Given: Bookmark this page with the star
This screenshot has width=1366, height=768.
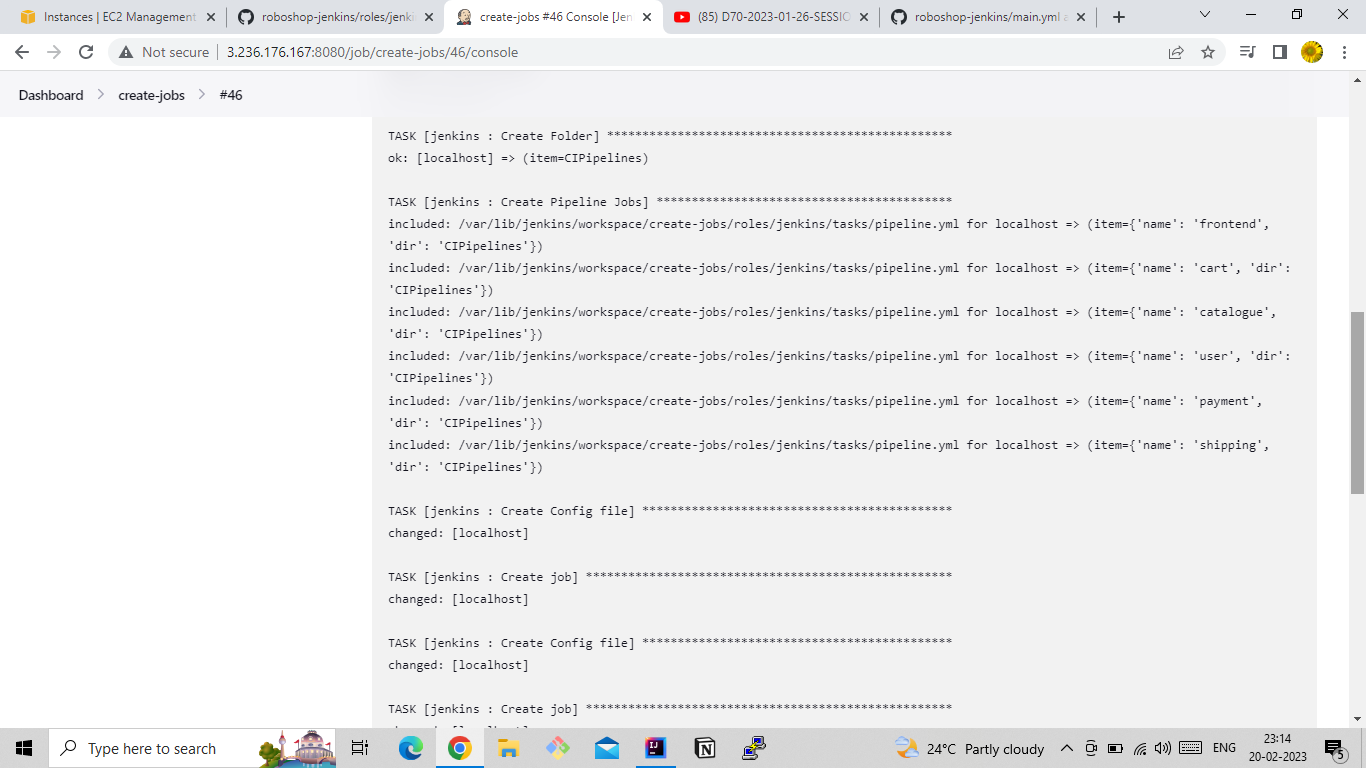Looking at the screenshot, I should tap(1208, 52).
